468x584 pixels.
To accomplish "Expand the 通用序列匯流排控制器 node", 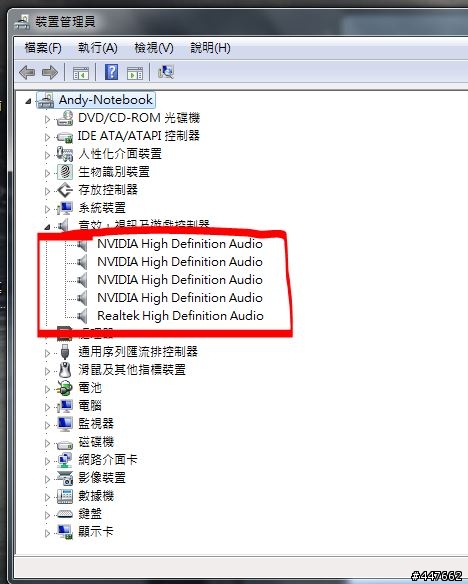I will [x=47, y=353].
